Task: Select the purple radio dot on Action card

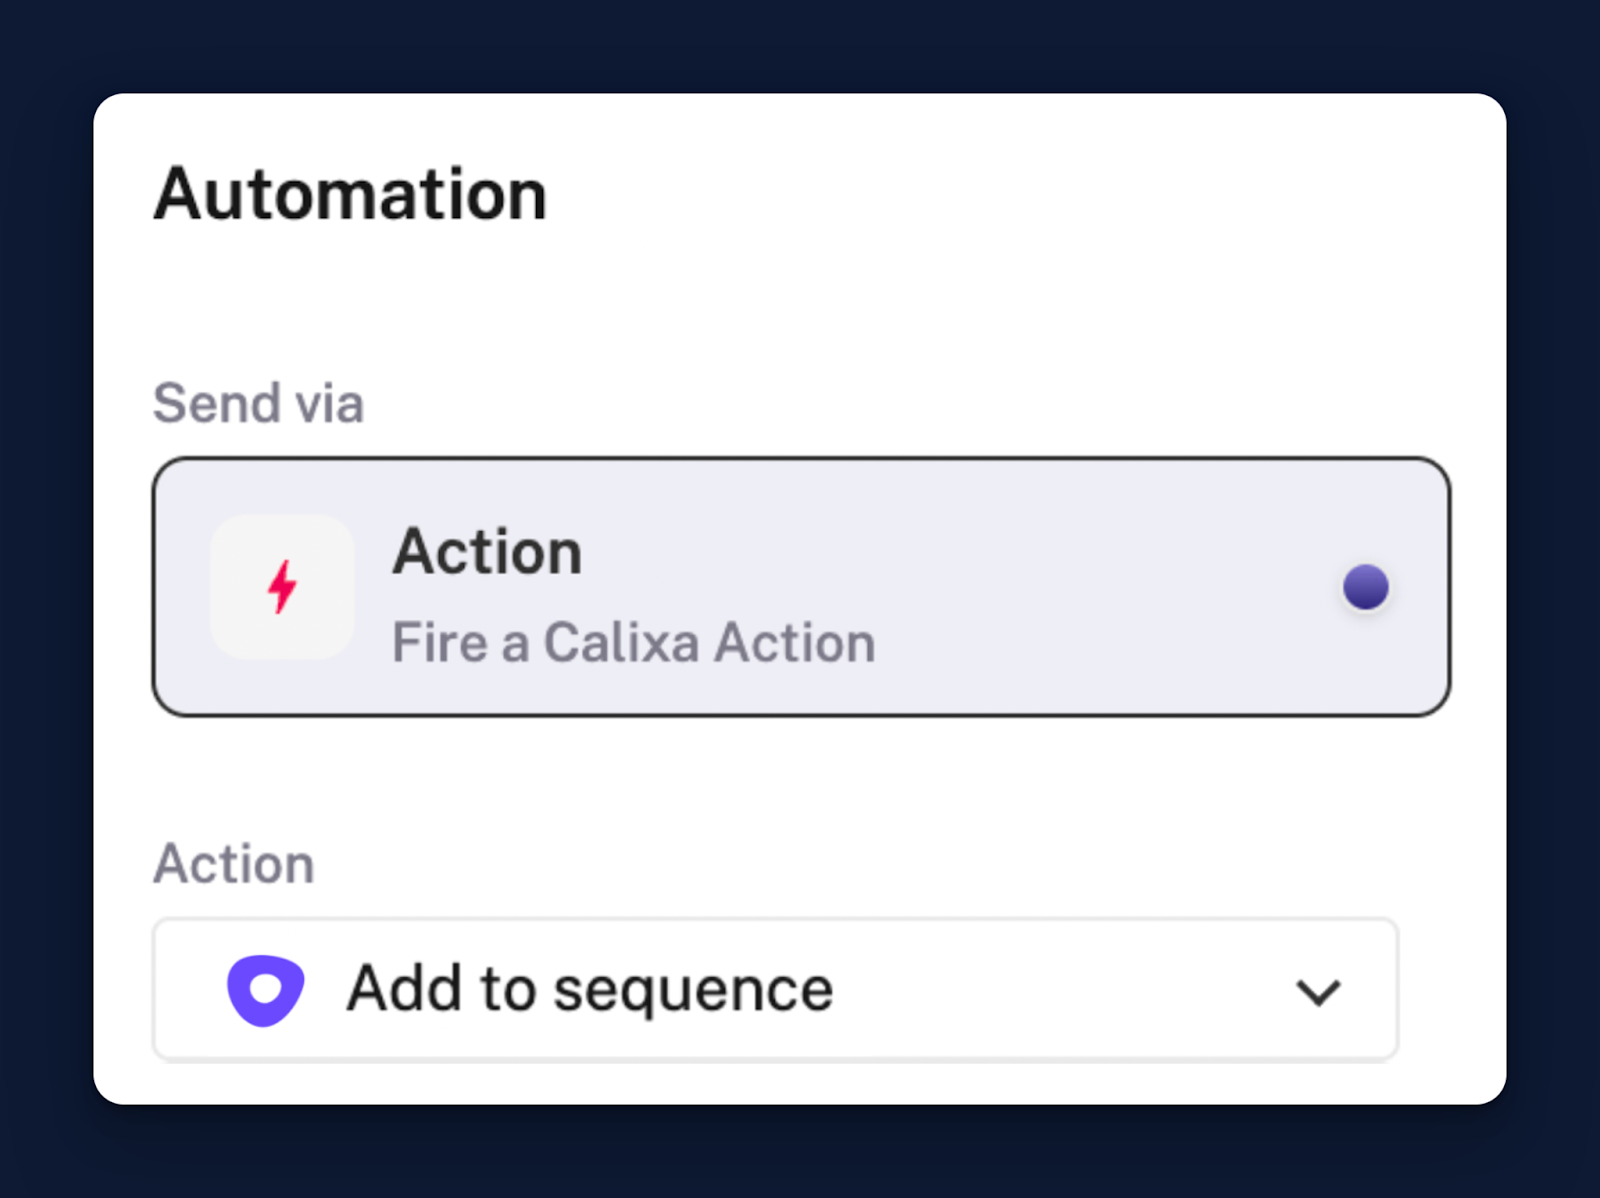Action: [x=1366, y=587]
